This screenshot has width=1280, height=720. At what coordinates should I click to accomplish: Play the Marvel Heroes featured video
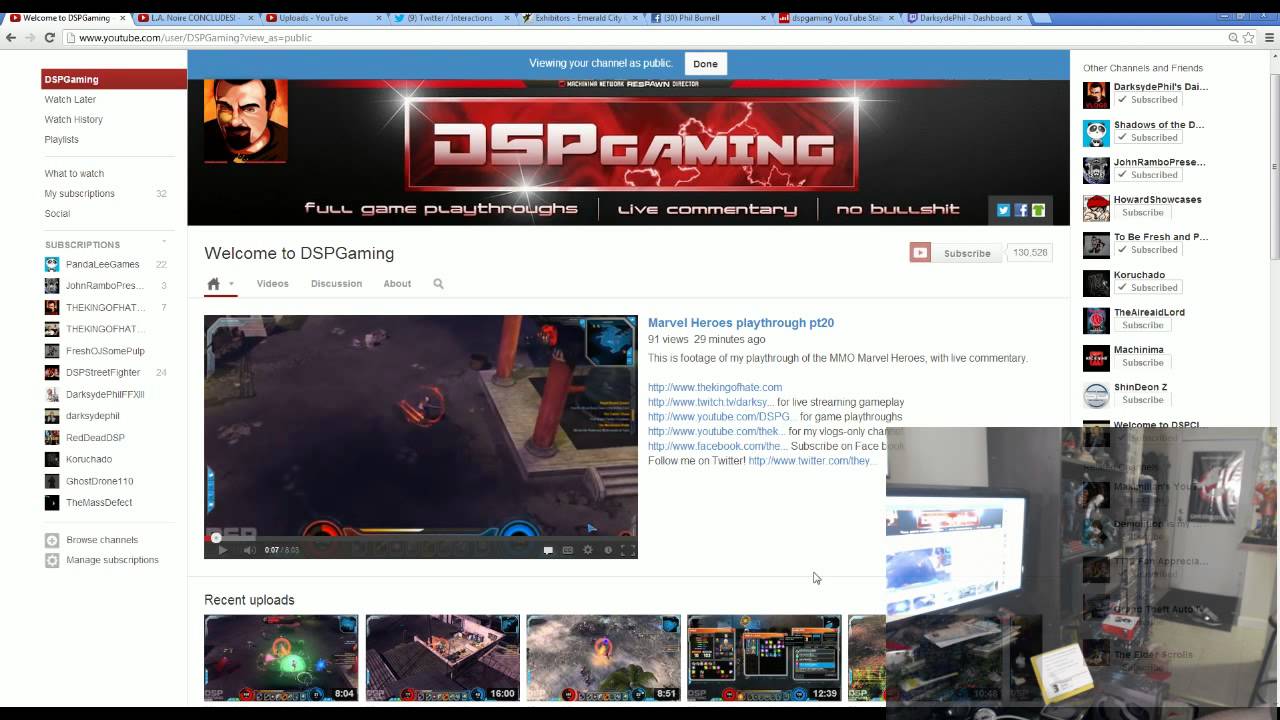point(222,550)
